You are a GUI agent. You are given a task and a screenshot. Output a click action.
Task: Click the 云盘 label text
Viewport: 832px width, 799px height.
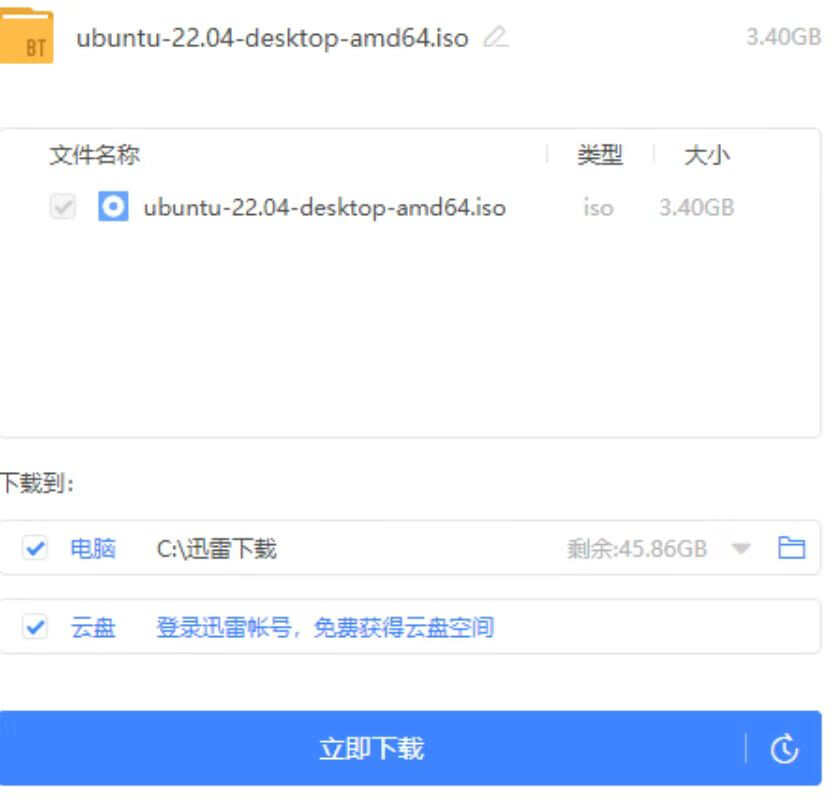93,628
